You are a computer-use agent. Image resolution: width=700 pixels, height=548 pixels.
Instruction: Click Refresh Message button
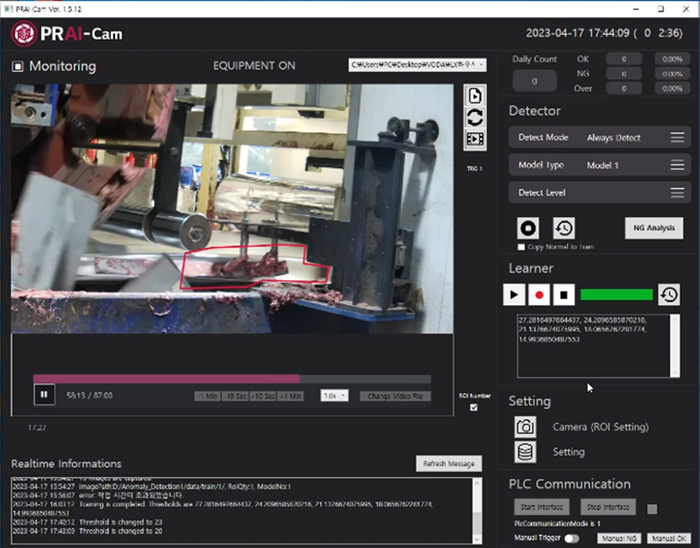click(x=449, y=464)
